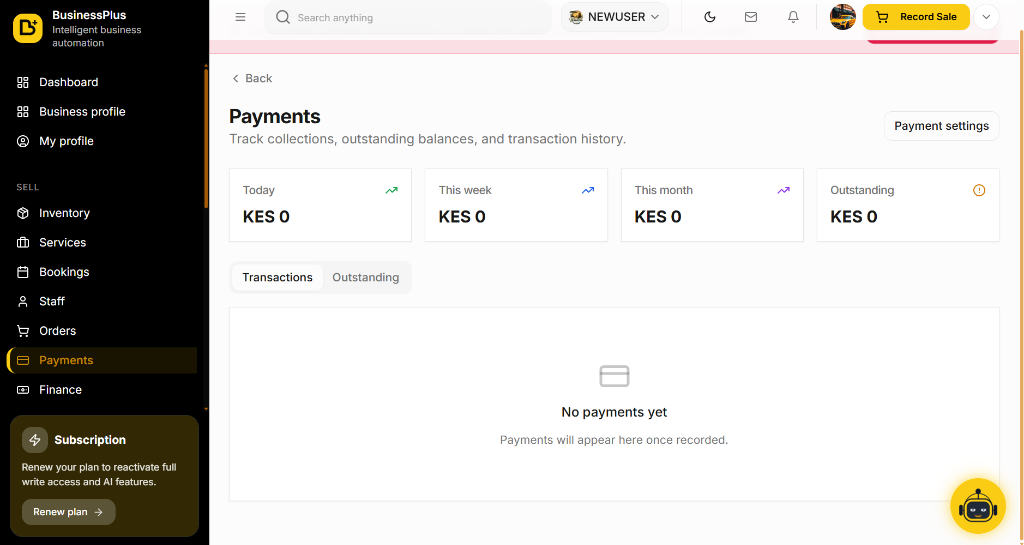Open Bookings section
The height and width of the screenshot is (545, 1024).
[103, 272]
